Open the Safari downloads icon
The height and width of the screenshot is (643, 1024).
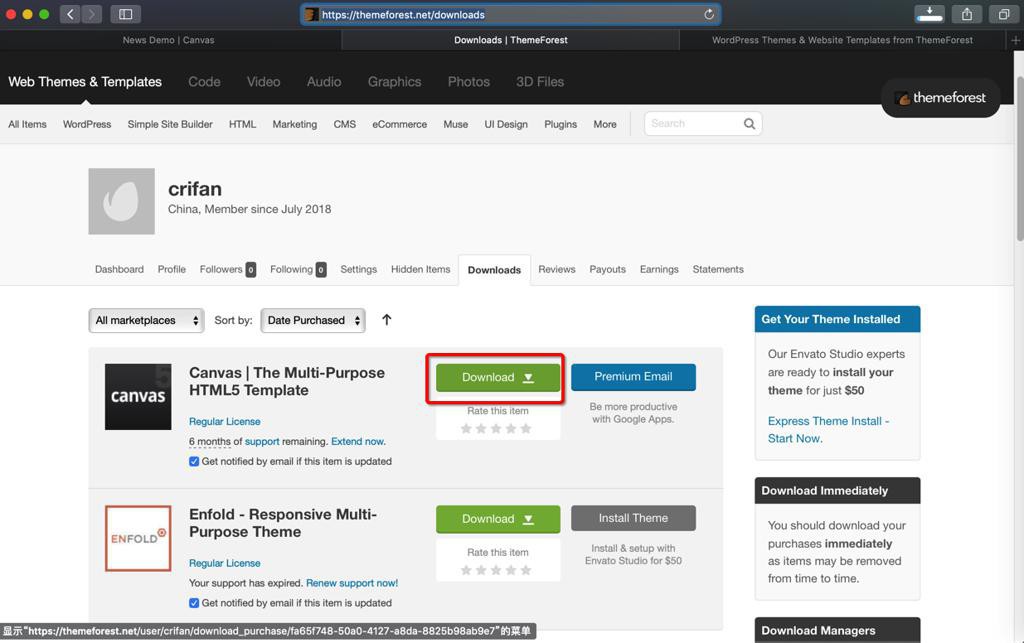click(929, 14)
